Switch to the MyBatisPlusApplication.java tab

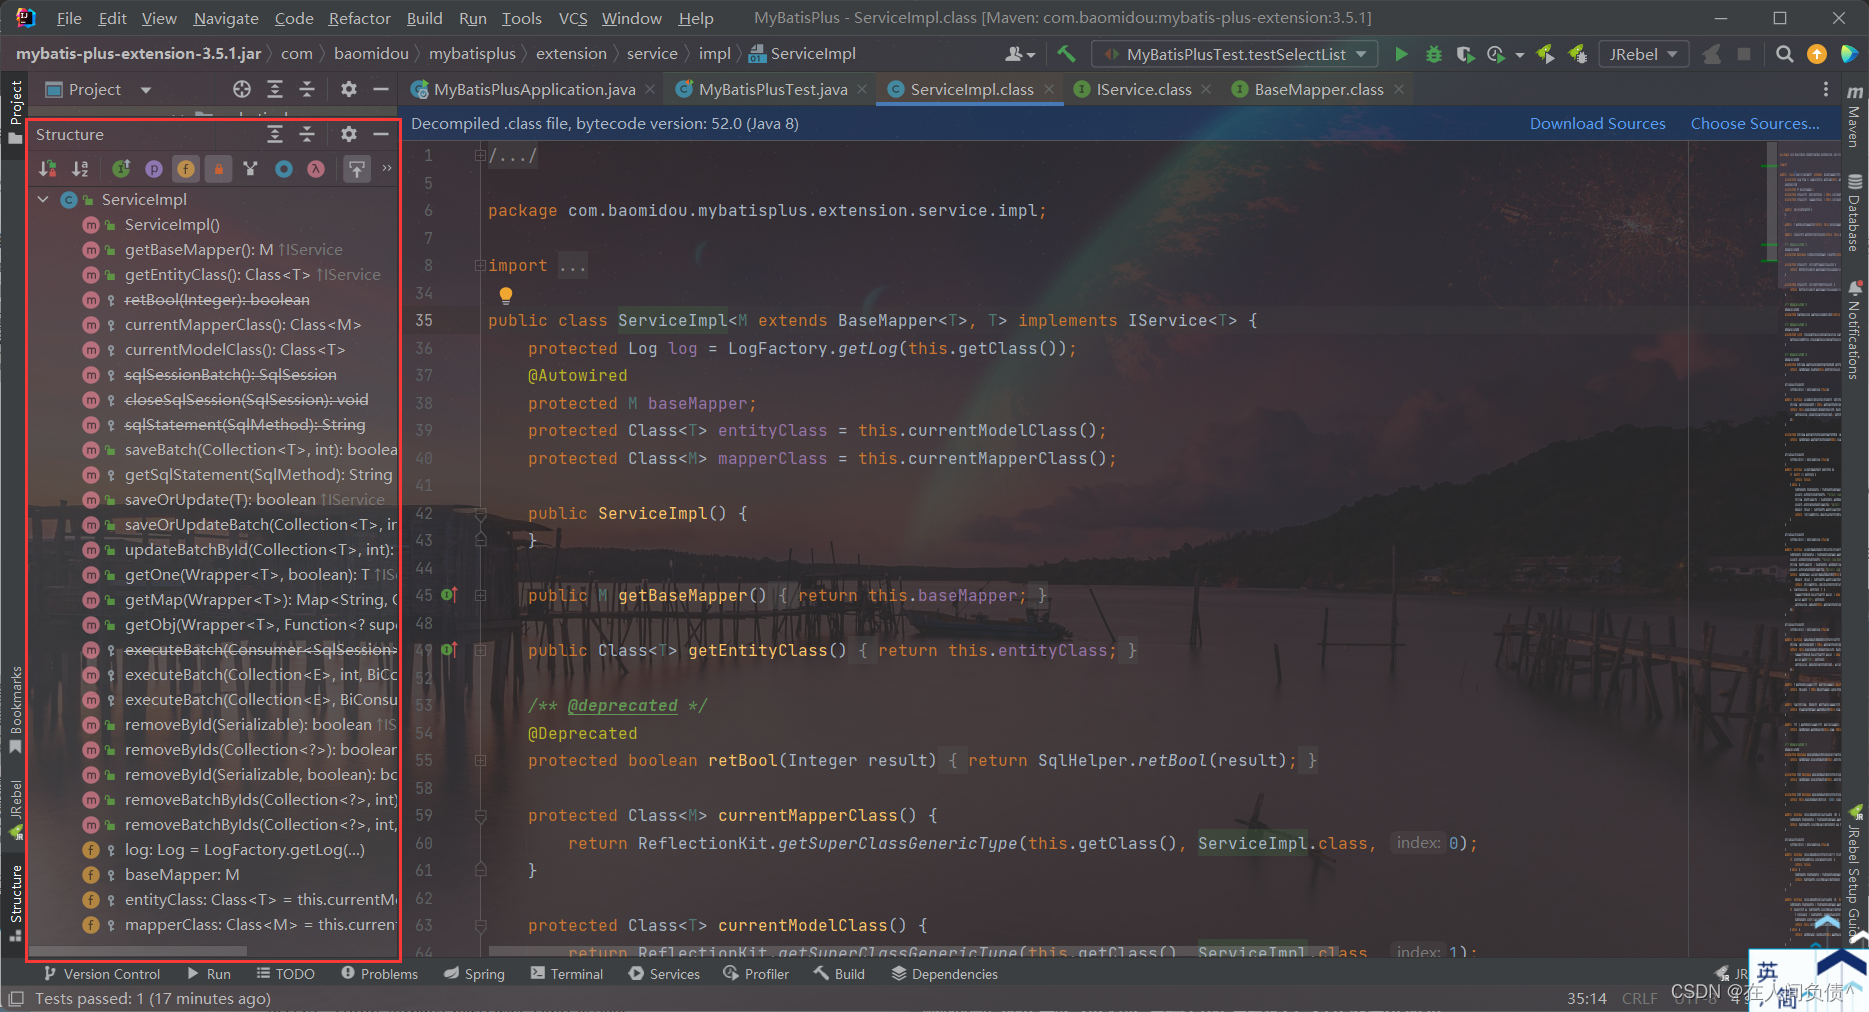click(x=534, y=89)
